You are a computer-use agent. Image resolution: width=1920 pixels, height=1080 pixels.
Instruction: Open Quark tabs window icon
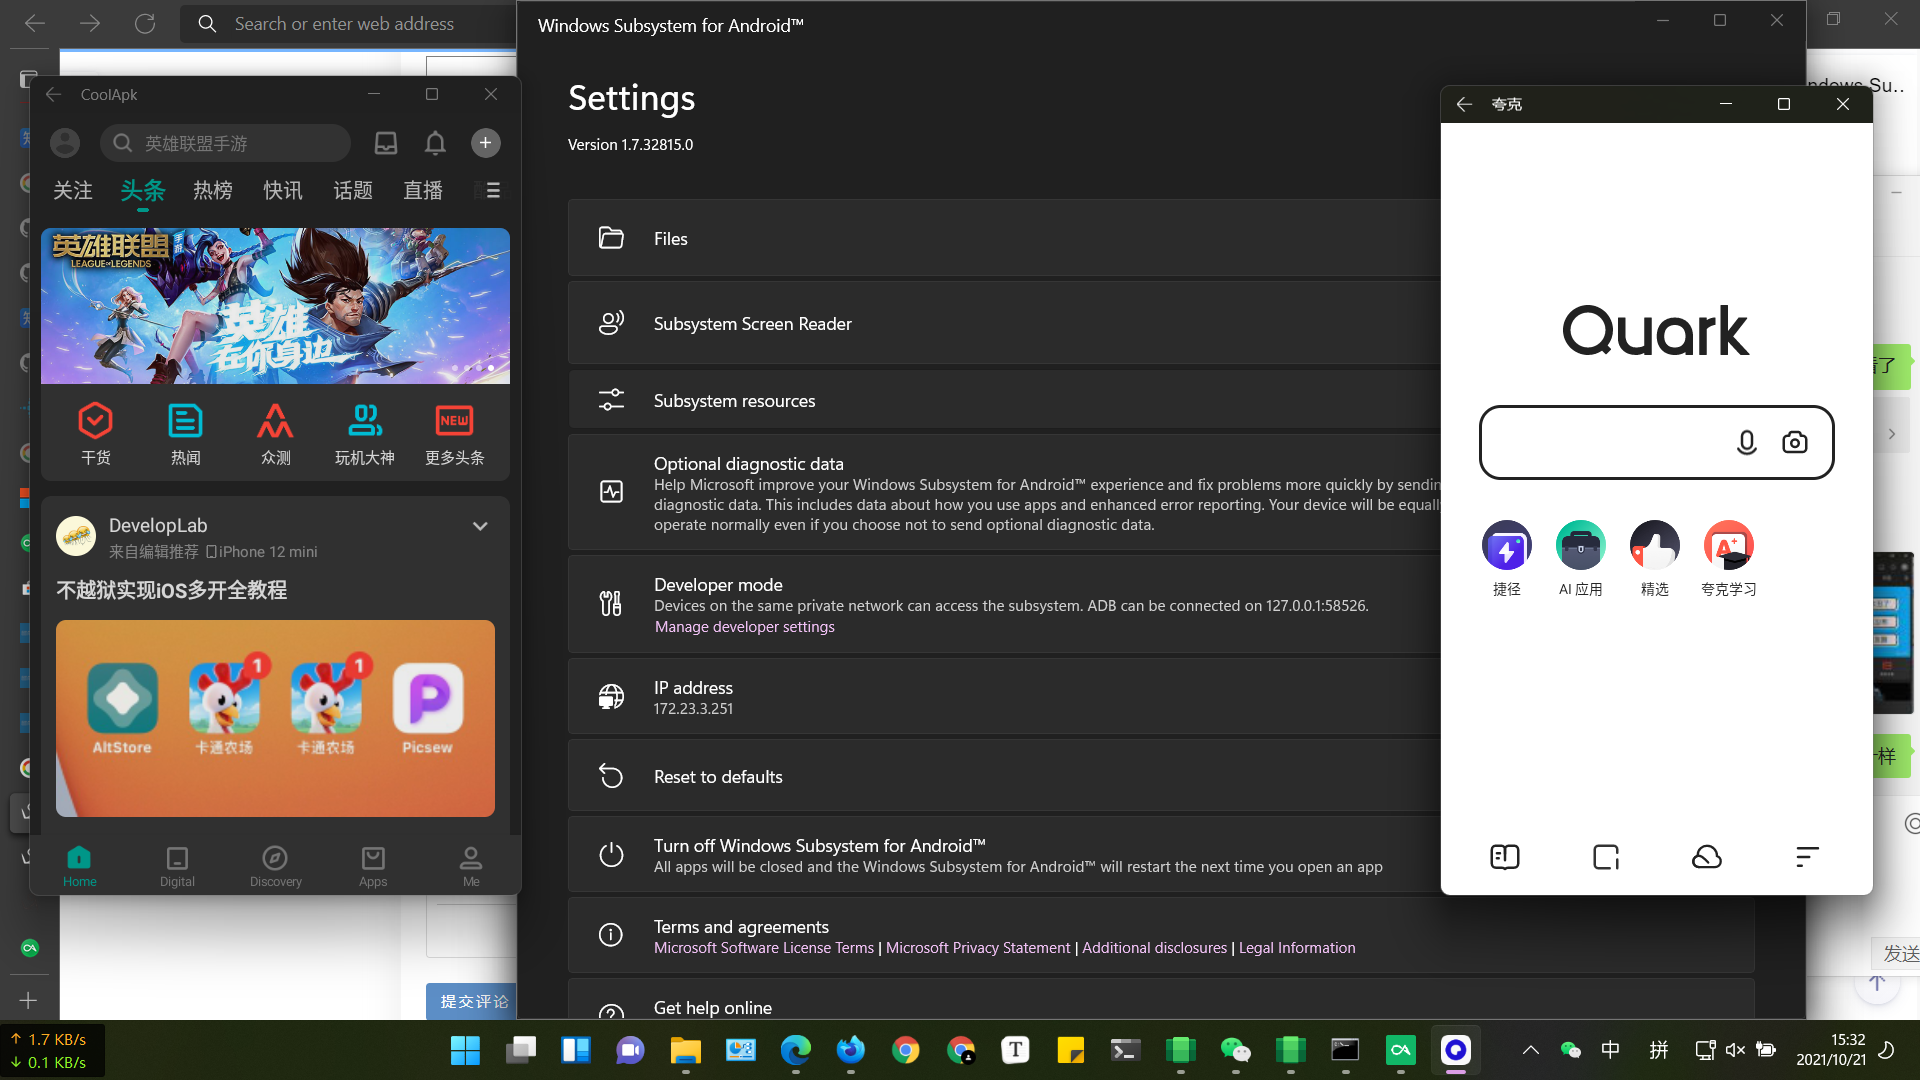[1606, 857]
